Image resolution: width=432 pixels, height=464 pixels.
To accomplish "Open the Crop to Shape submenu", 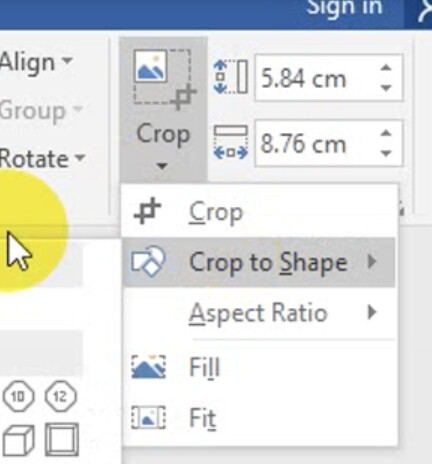I will [x=259, y=262].
